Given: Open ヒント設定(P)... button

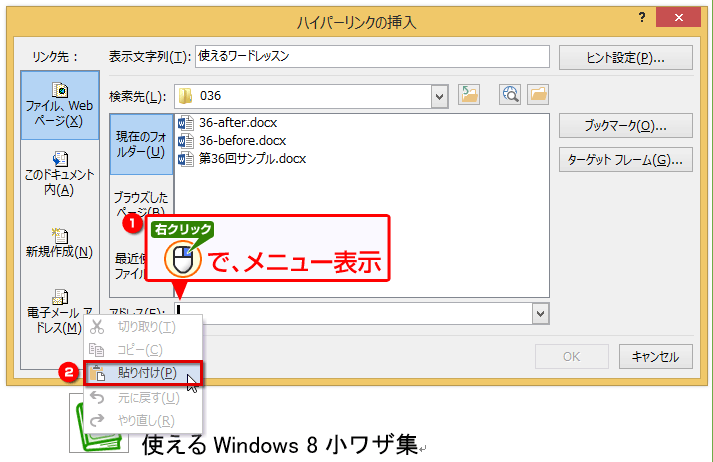Looking at the screenshot, I should click(x=626, y=58).
